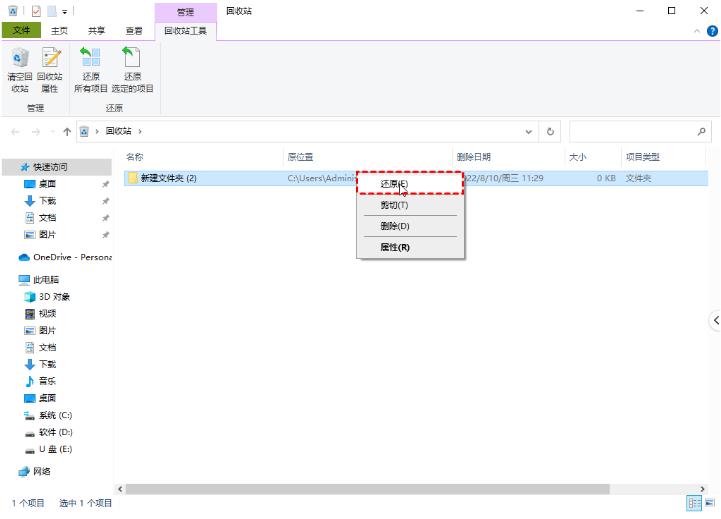Choose 还原(E) in context menu

410,184
